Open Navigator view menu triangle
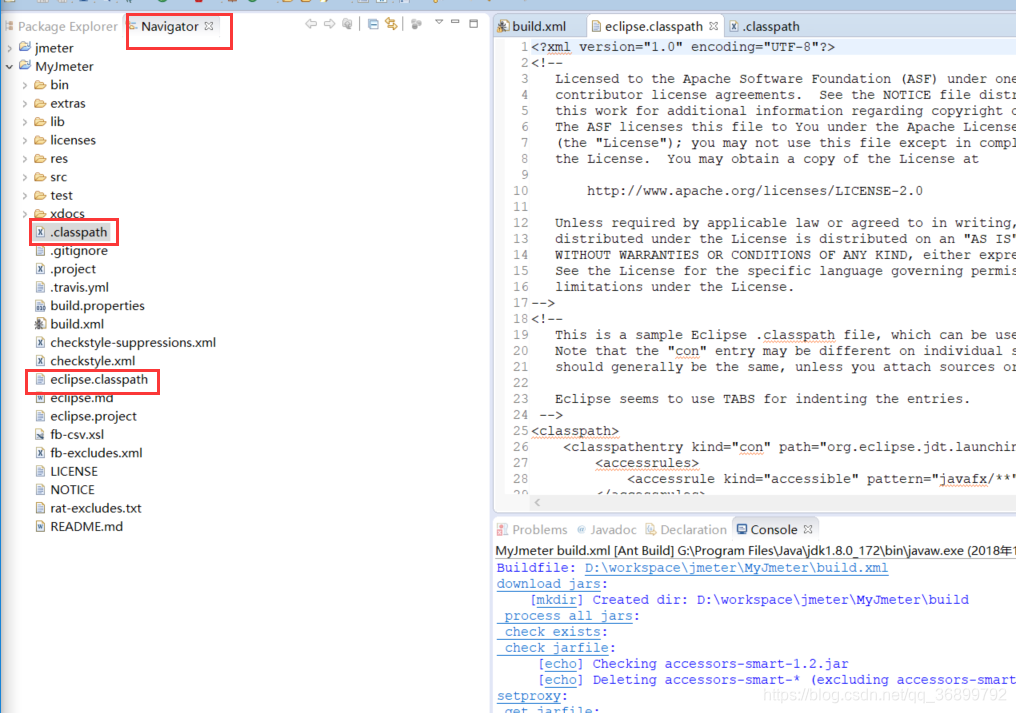 pyautogui.click(x=439, y=22)
